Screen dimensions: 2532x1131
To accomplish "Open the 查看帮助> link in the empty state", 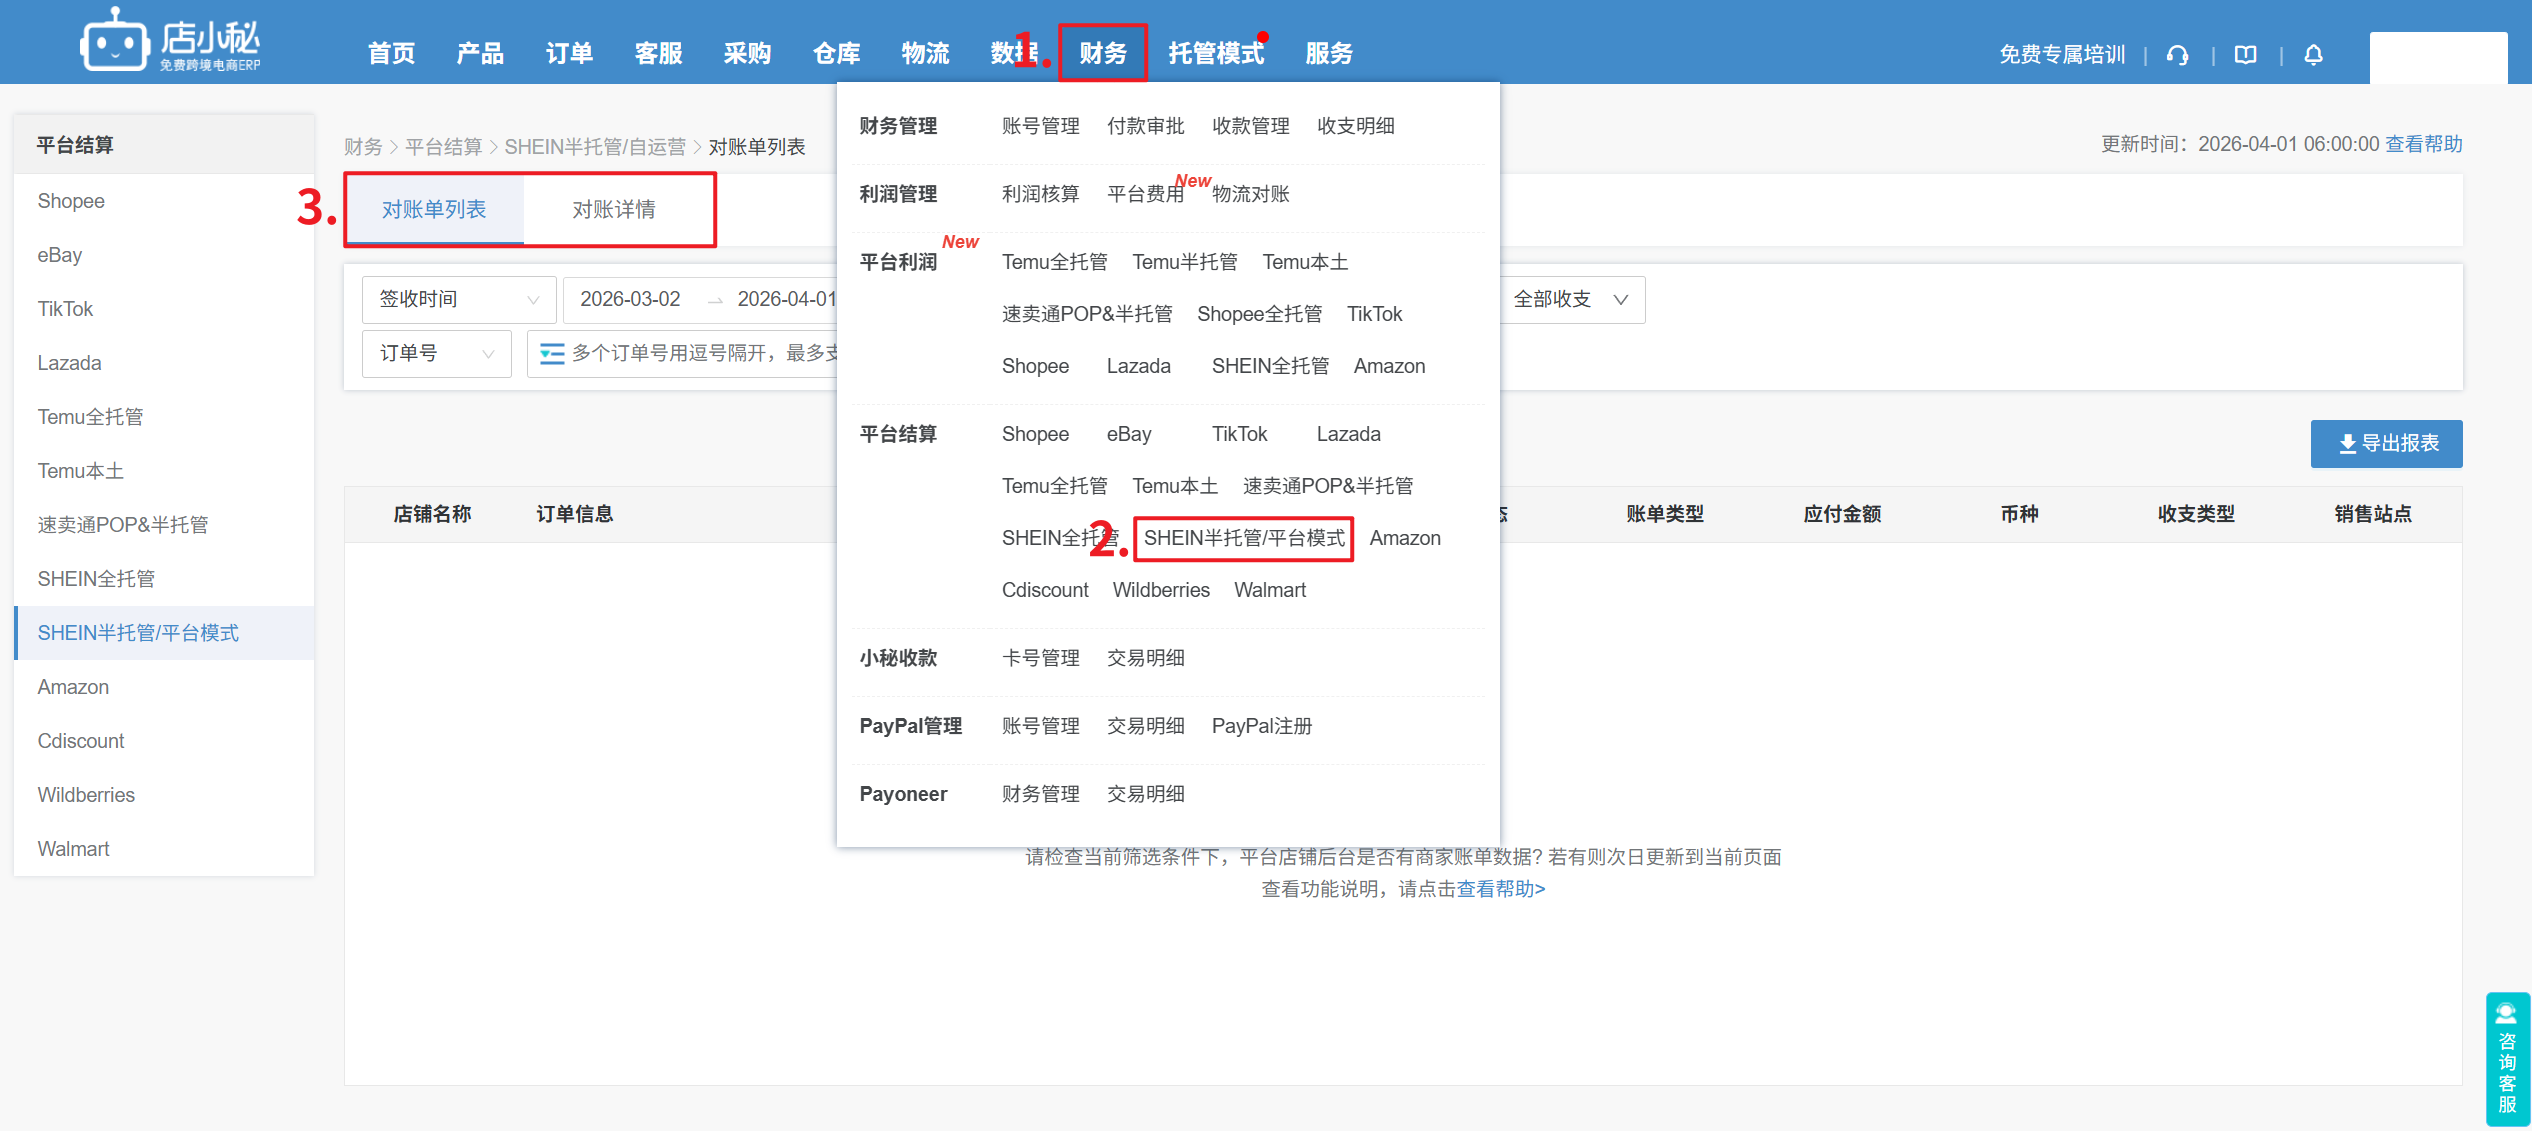I will tap(1500, 889).
